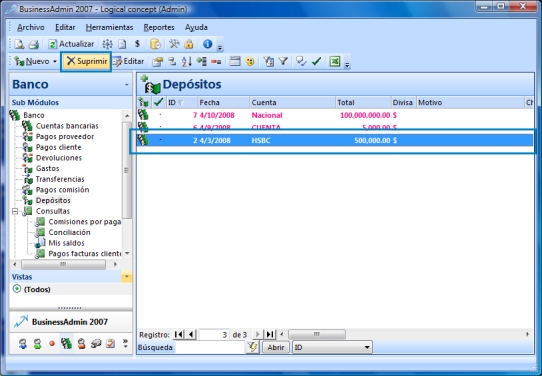Click the padlock icon in toolbar
Image resolution: width=542 pixels, height=376 pixels.
tap(188, 44)
